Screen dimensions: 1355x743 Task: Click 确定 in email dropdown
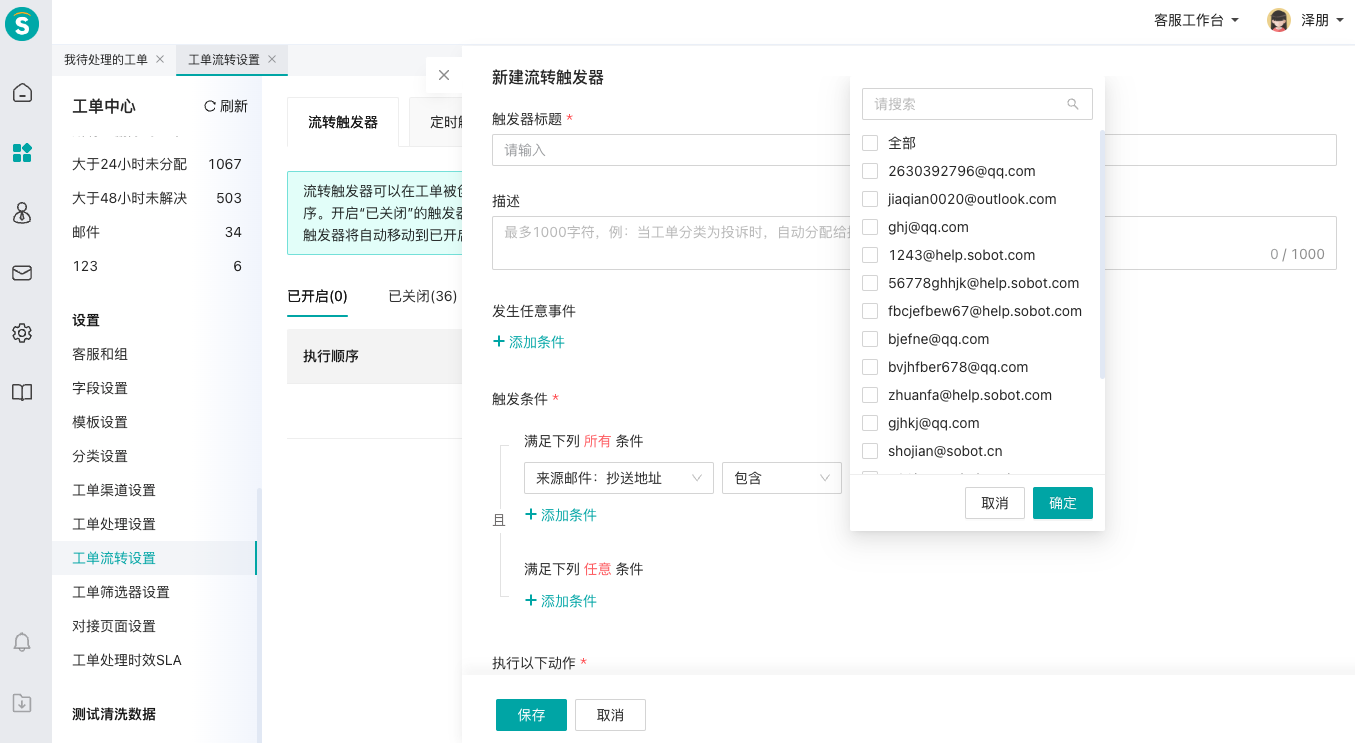[x=1063, y=503]
